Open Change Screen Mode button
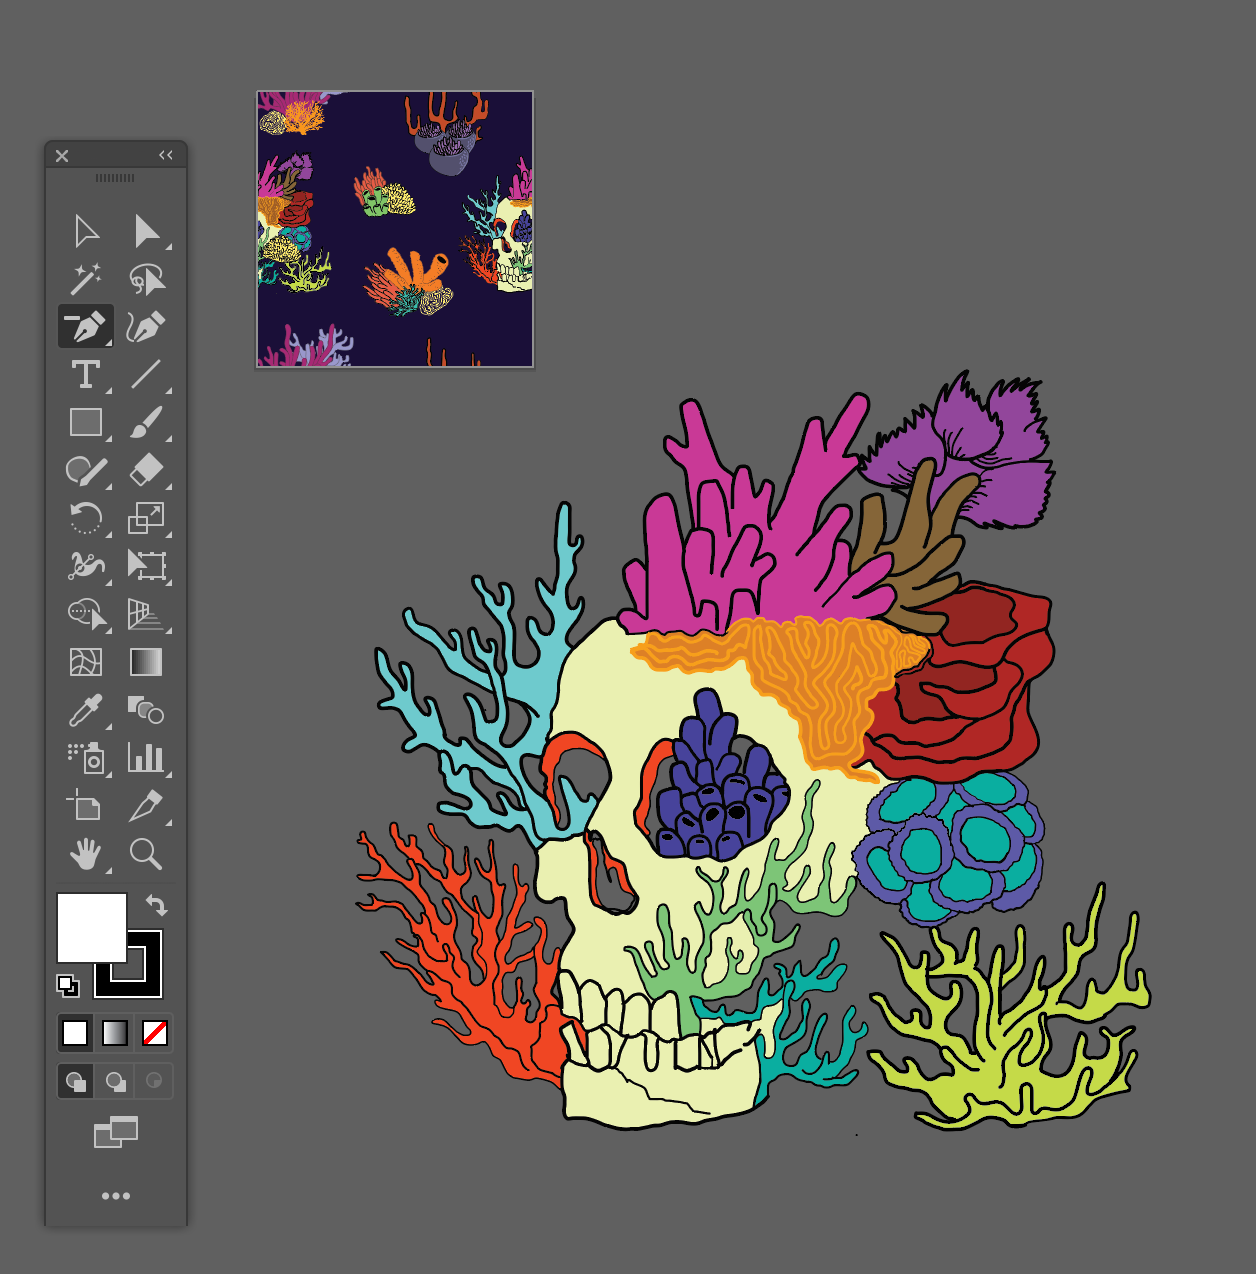Image resolution: width=1256 pixels, height=1274 pixels. [x=116, y=1132]
